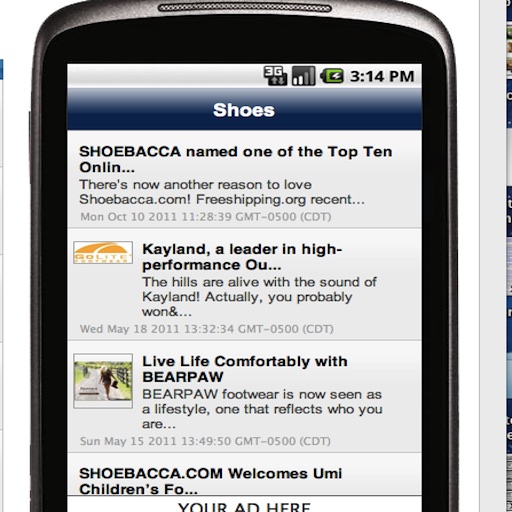Image resolution: width=512 pixels, height=512 pixels.
Task: Tap the 3:14 PM clock
Action: click(382, 76)
